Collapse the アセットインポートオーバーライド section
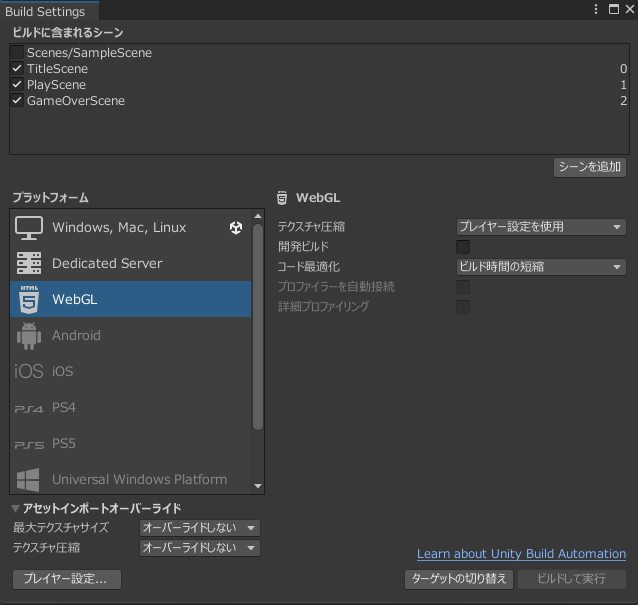 15,508
